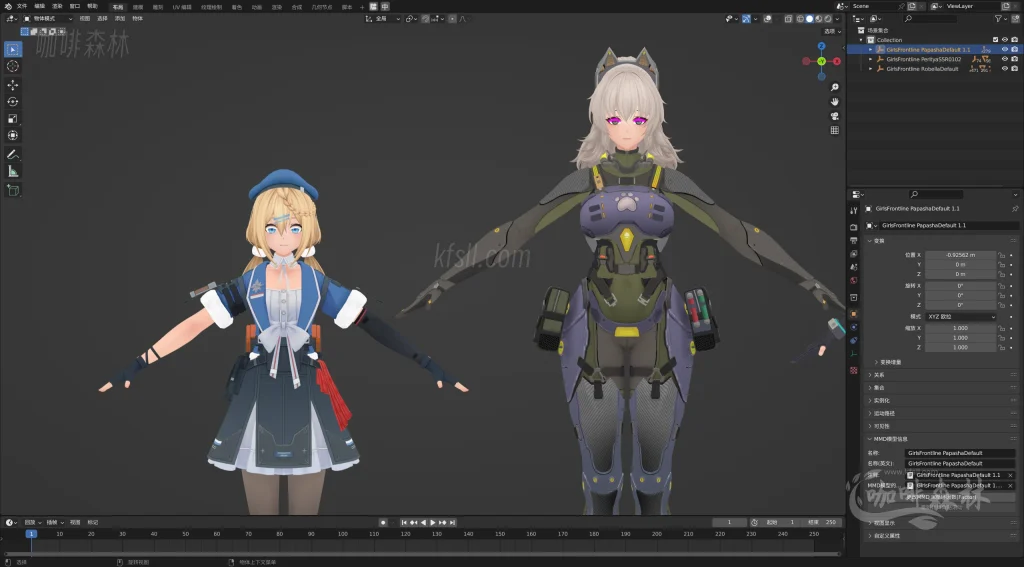Screen dimensions: 1024x567
Task: Hide PapashaDefault 1.1 with its eye icon
Action: click(x=1004, y=50)
